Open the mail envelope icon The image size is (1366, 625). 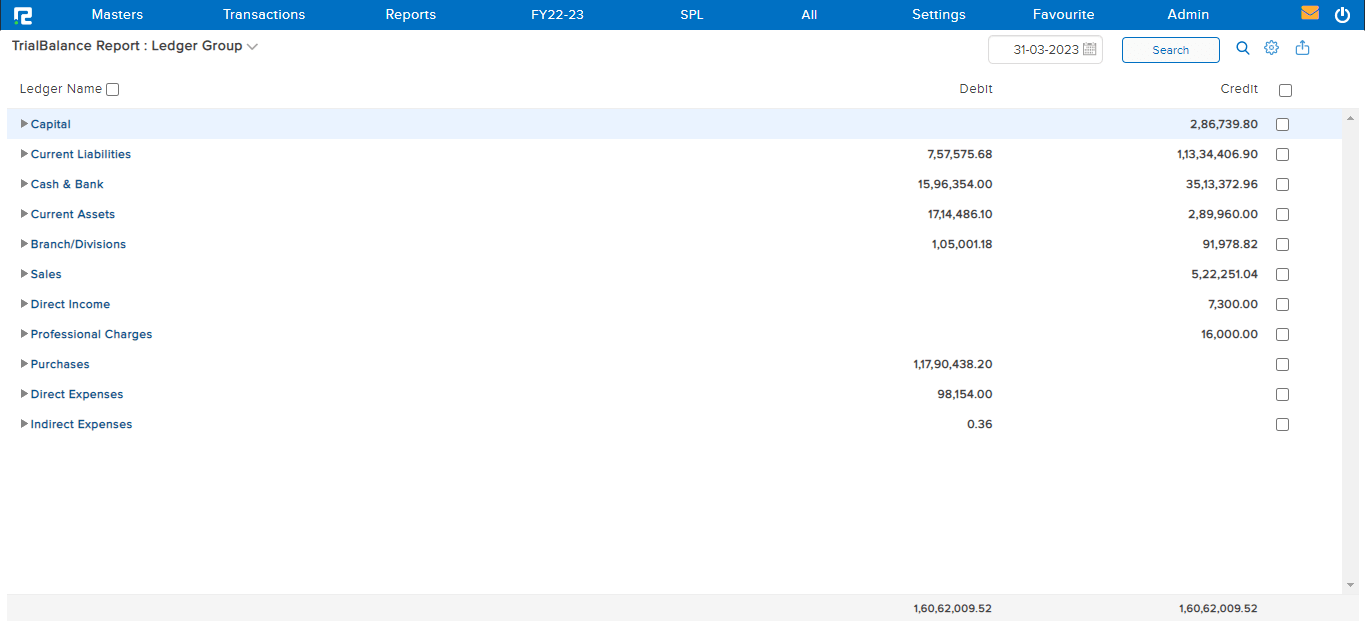point(1309,14)
